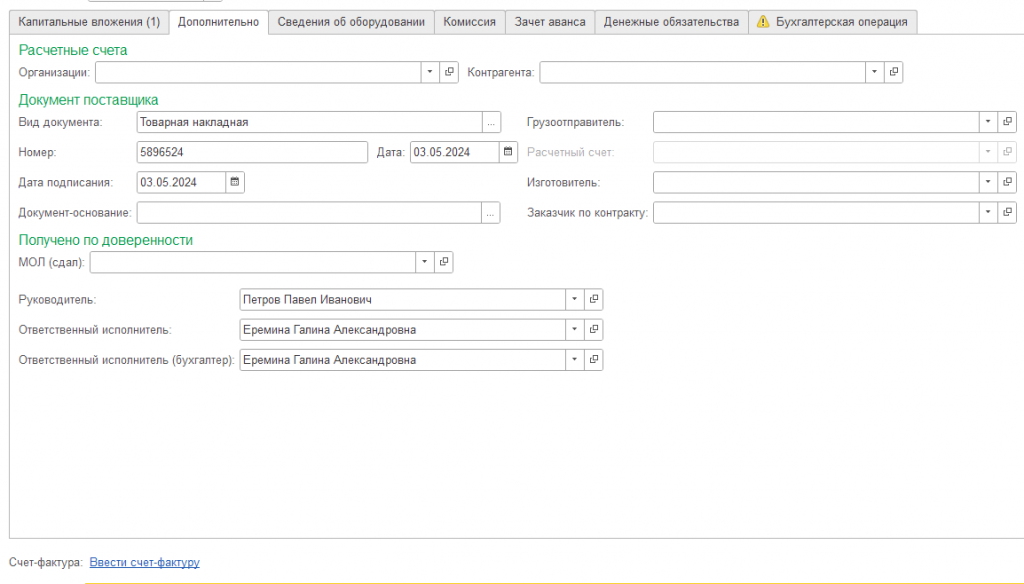The height and width of the screenshot is (584, 1024).
Task: Expand the Руководитель dropdown
Action: coord(575,299)
